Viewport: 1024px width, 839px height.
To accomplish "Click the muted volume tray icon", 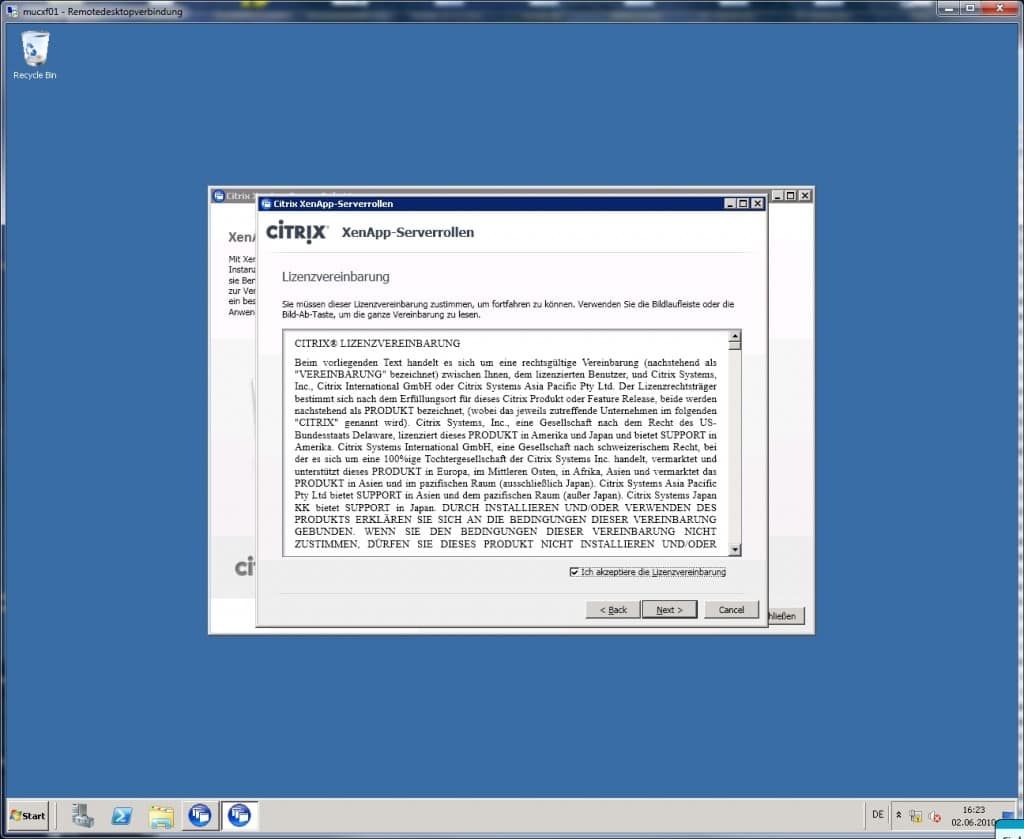I will pos(935,816).
